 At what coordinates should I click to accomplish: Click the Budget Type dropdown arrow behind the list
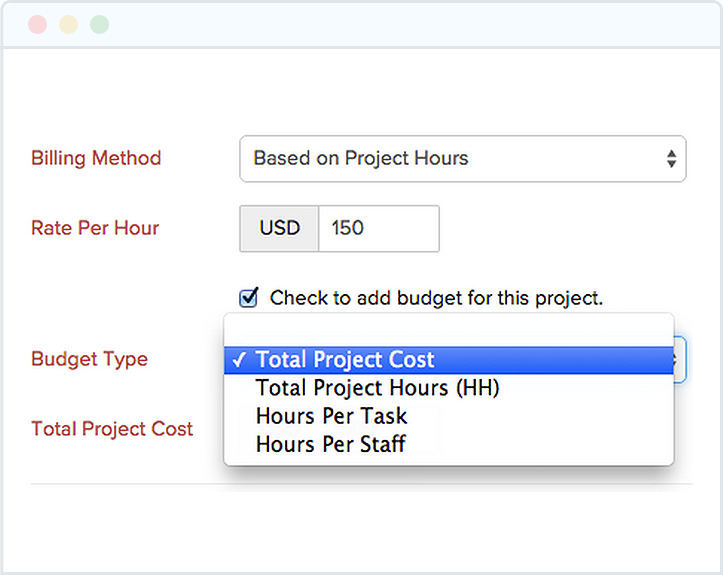coord(680,359)
